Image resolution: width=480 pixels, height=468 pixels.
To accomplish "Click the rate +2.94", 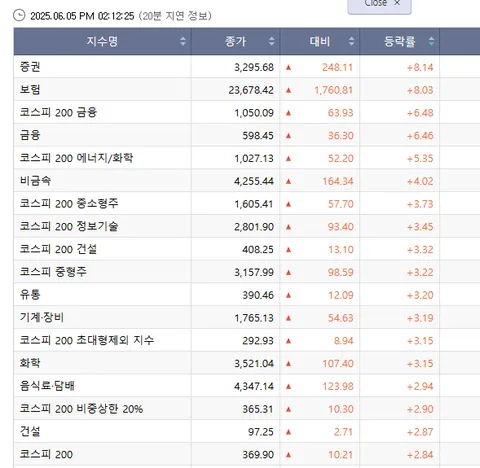I will [x=420, y=386].
